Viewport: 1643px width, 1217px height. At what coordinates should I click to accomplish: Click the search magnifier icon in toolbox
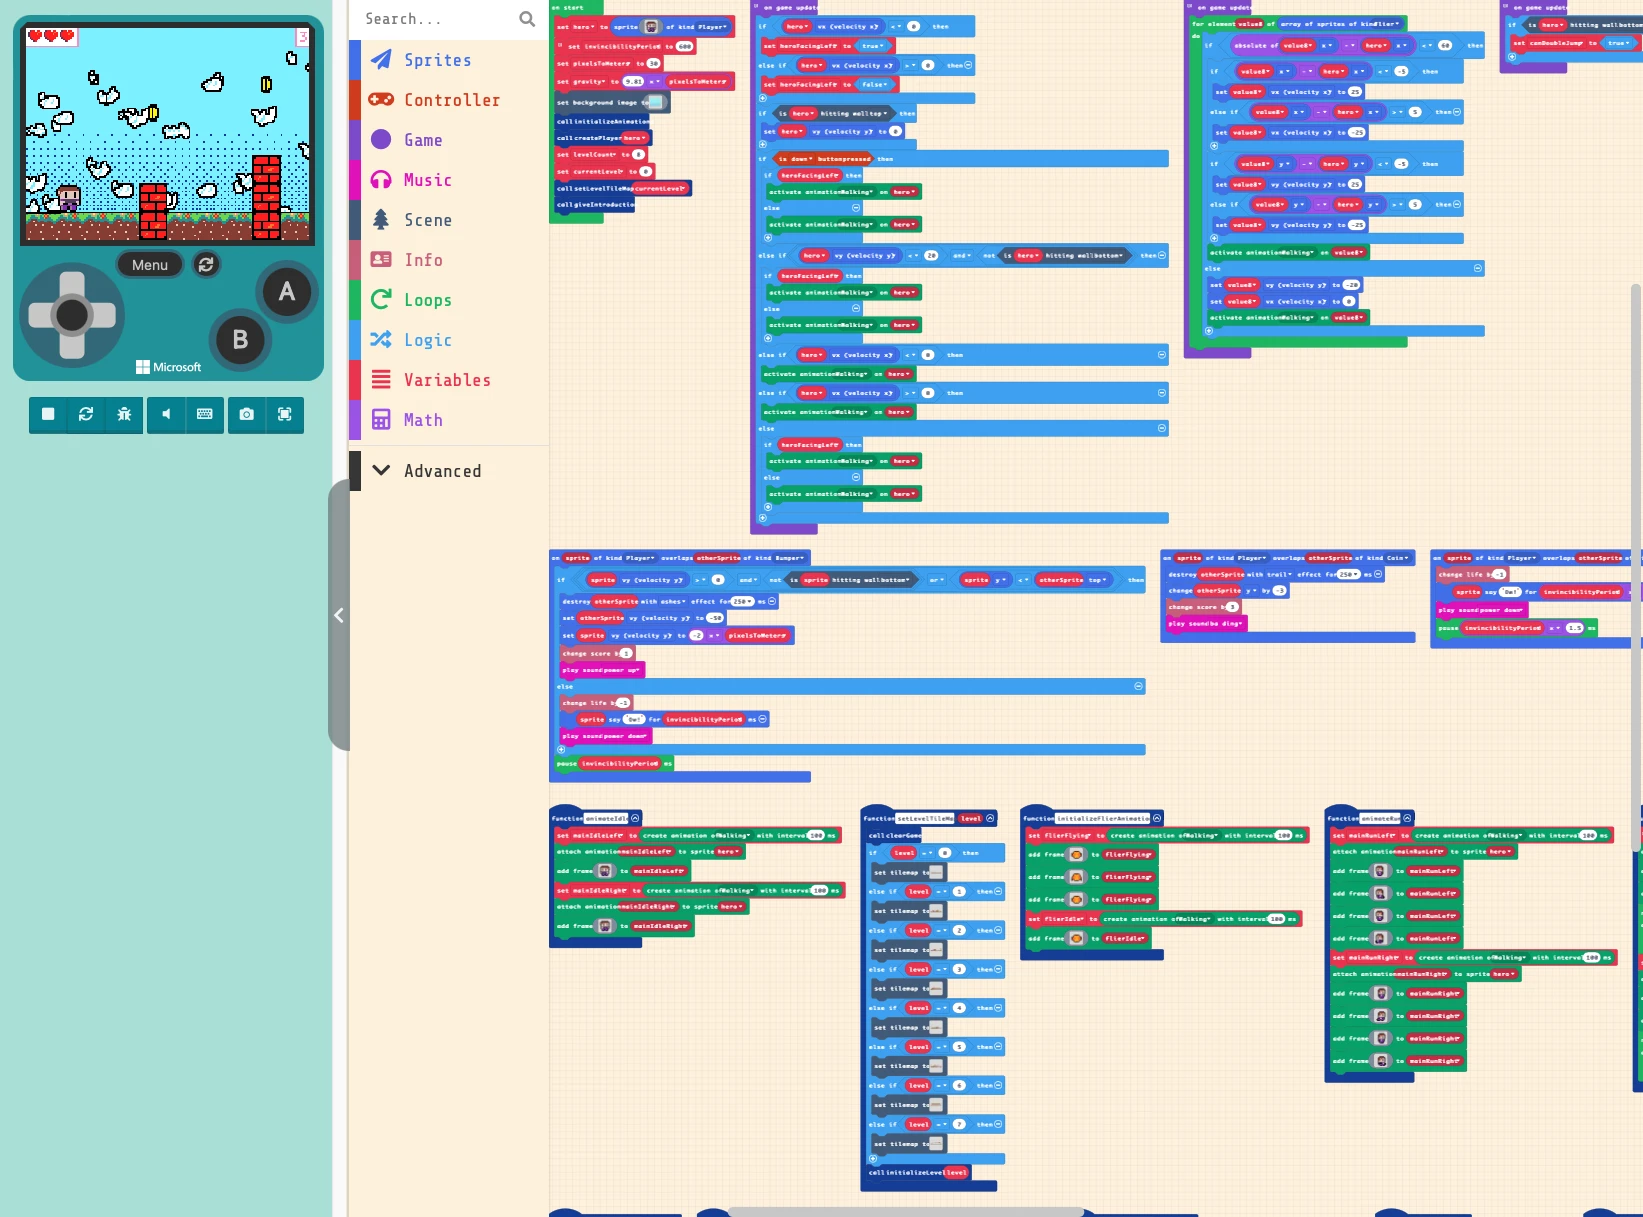tap(527, 19)
